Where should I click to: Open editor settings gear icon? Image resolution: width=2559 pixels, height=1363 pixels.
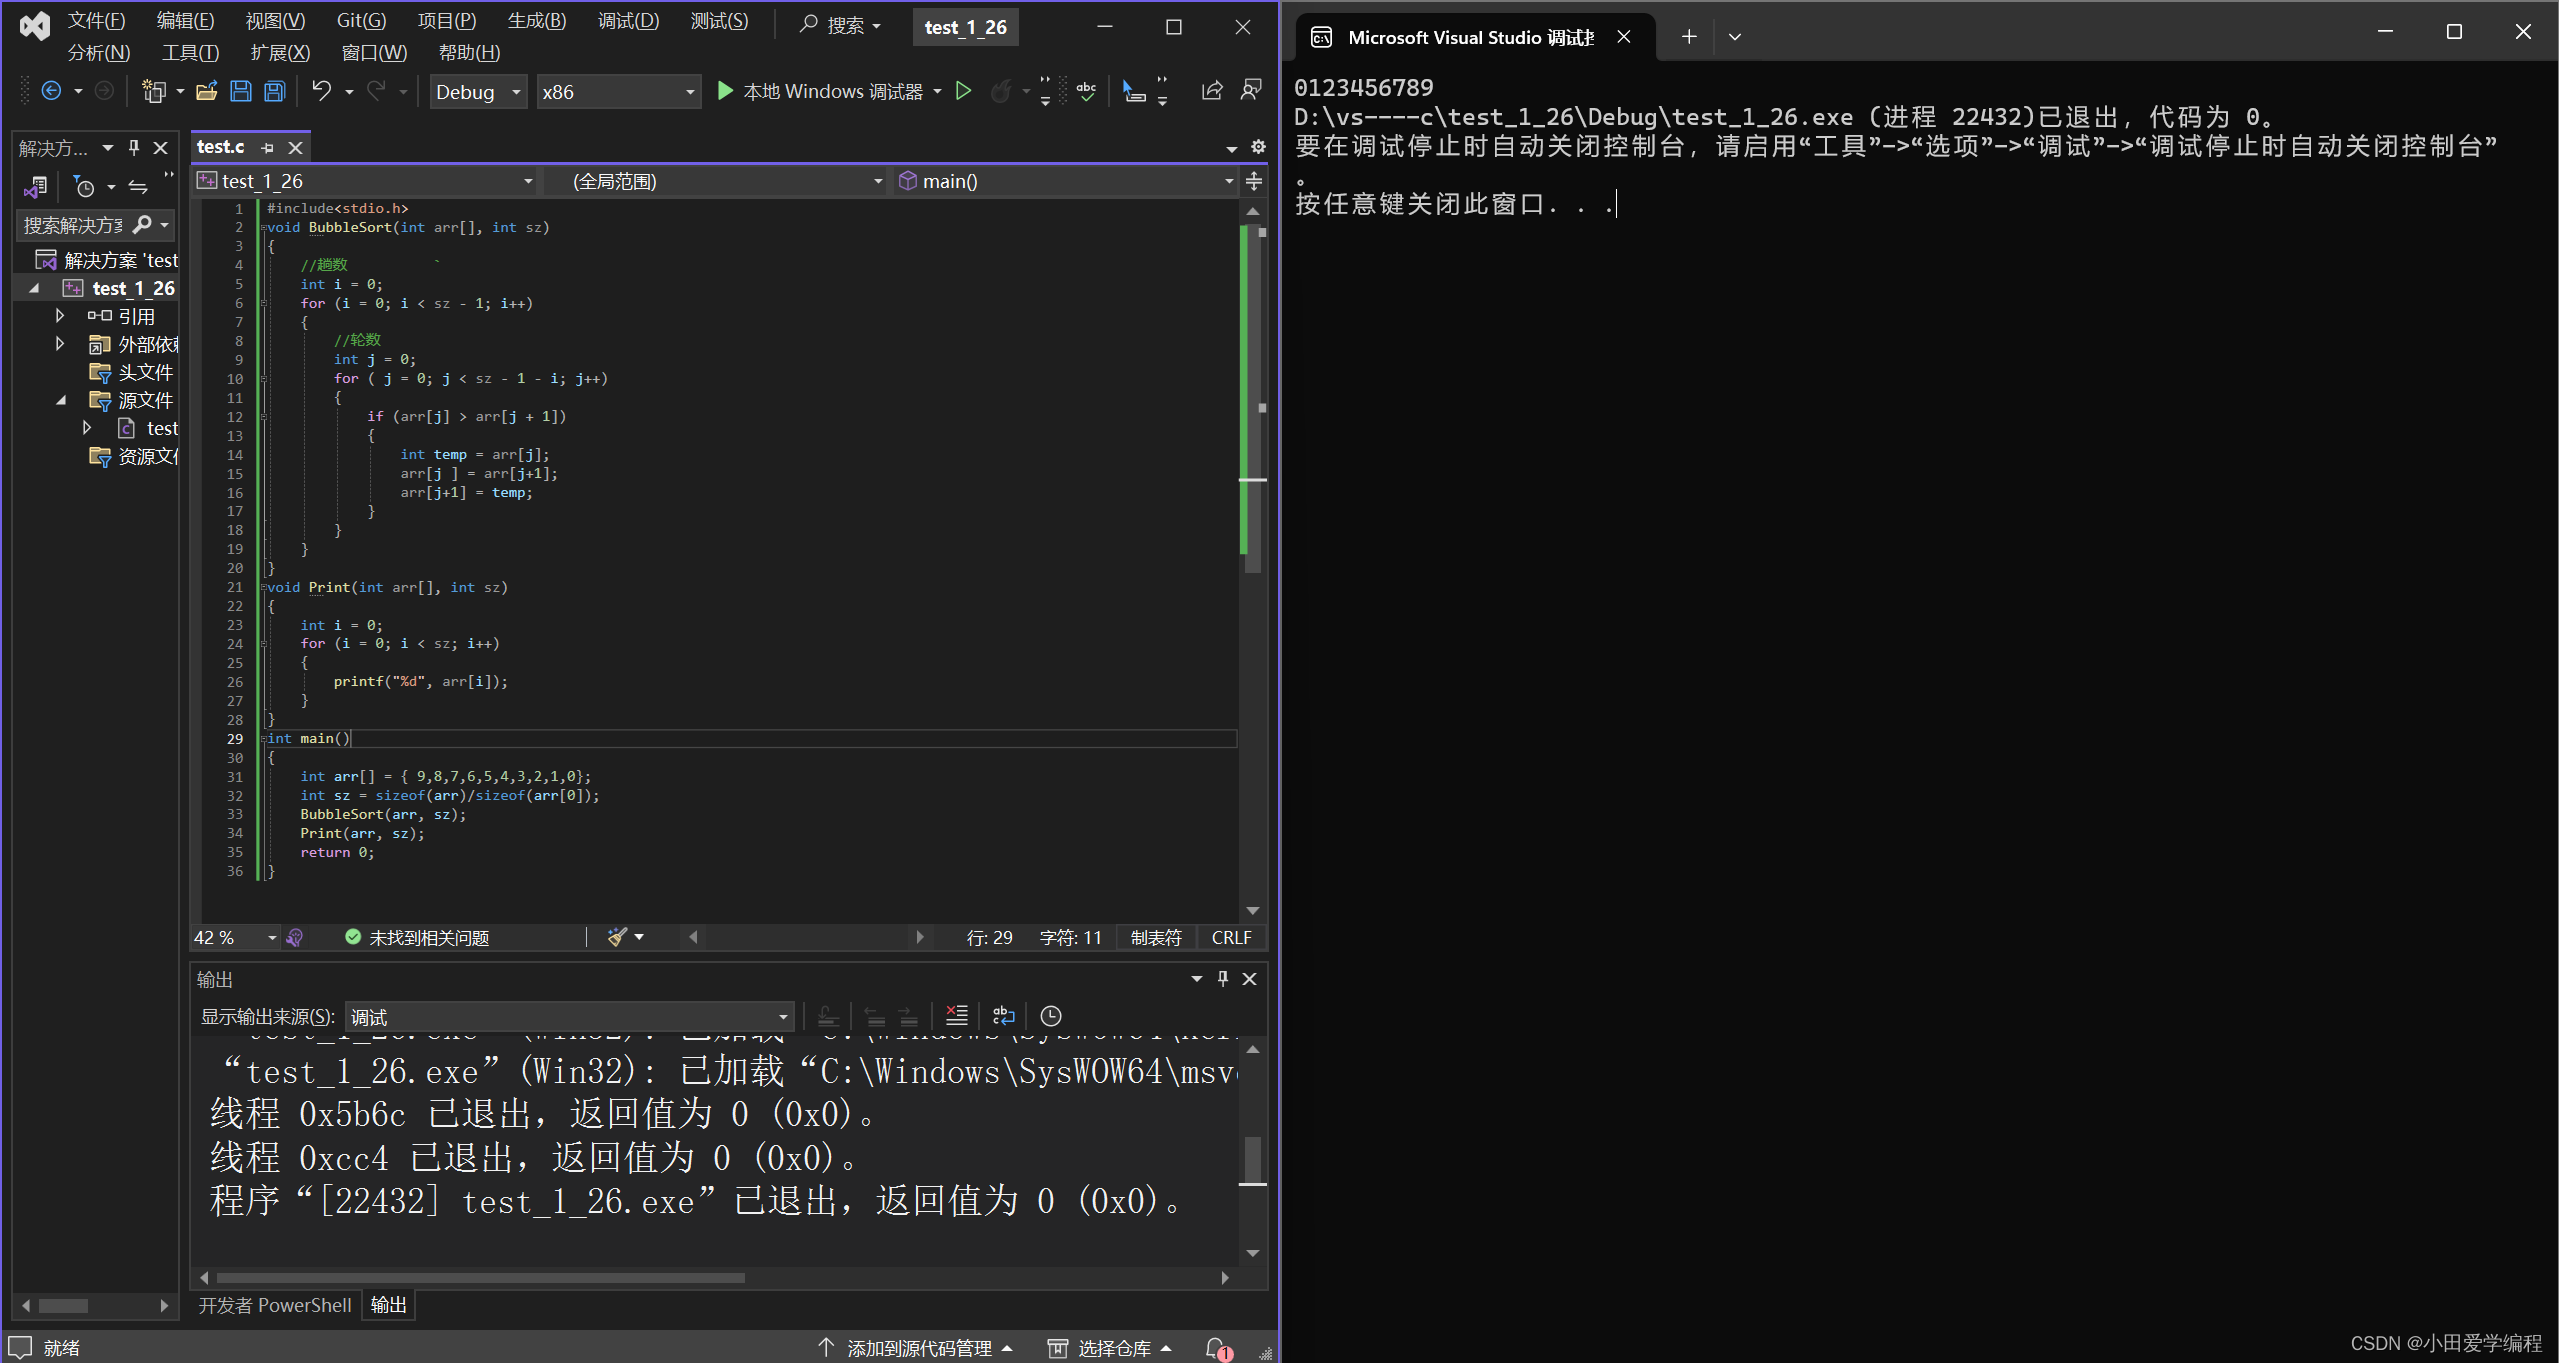coord(1258,147)
